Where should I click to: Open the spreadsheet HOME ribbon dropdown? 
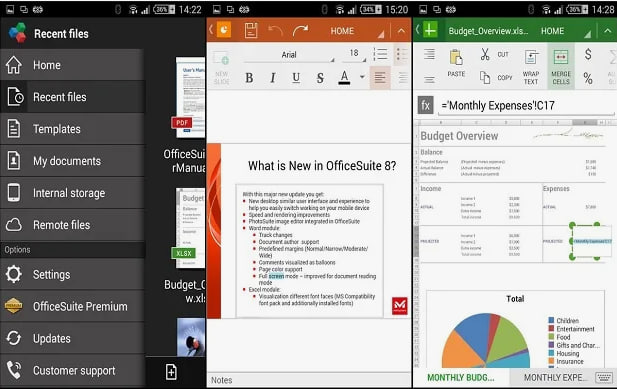pyautogui.click(x=565, y=31)
